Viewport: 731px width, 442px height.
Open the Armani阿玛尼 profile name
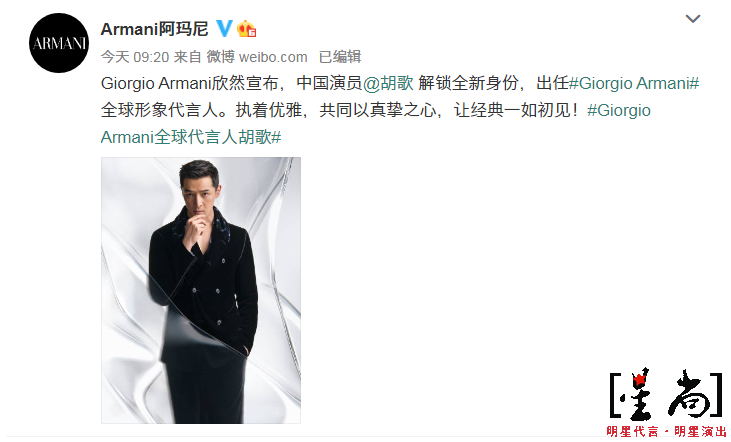[x=154, y=29]
